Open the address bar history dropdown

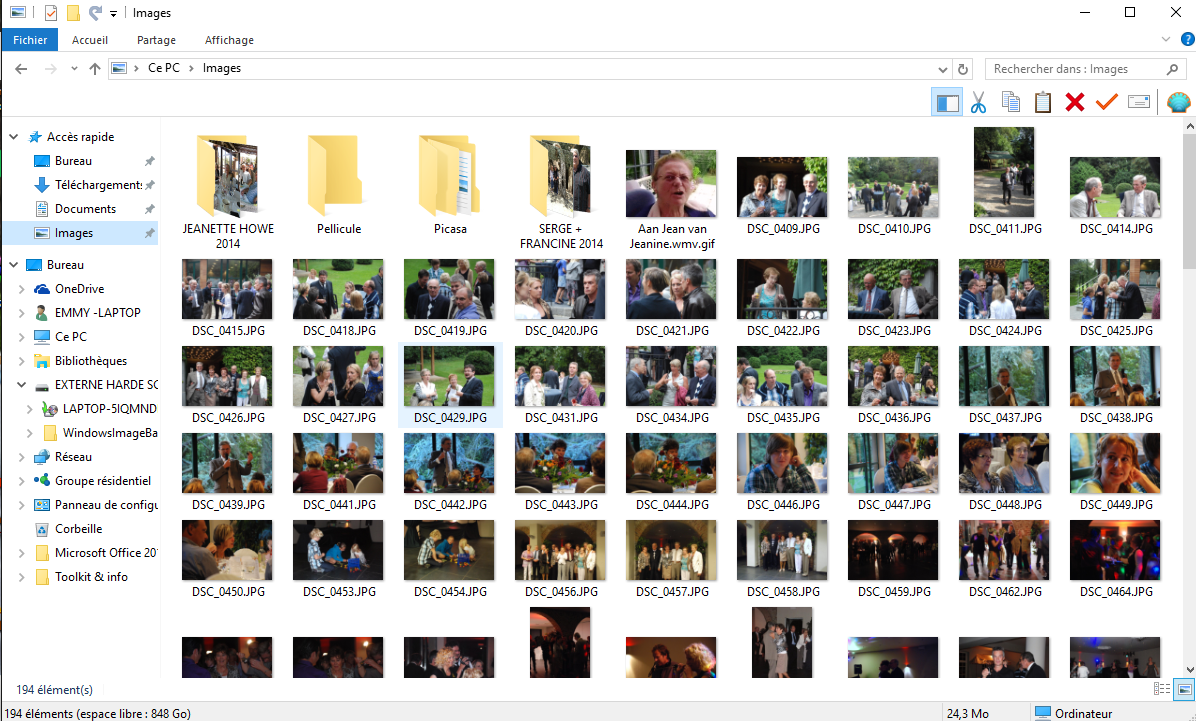pos(943,69)
